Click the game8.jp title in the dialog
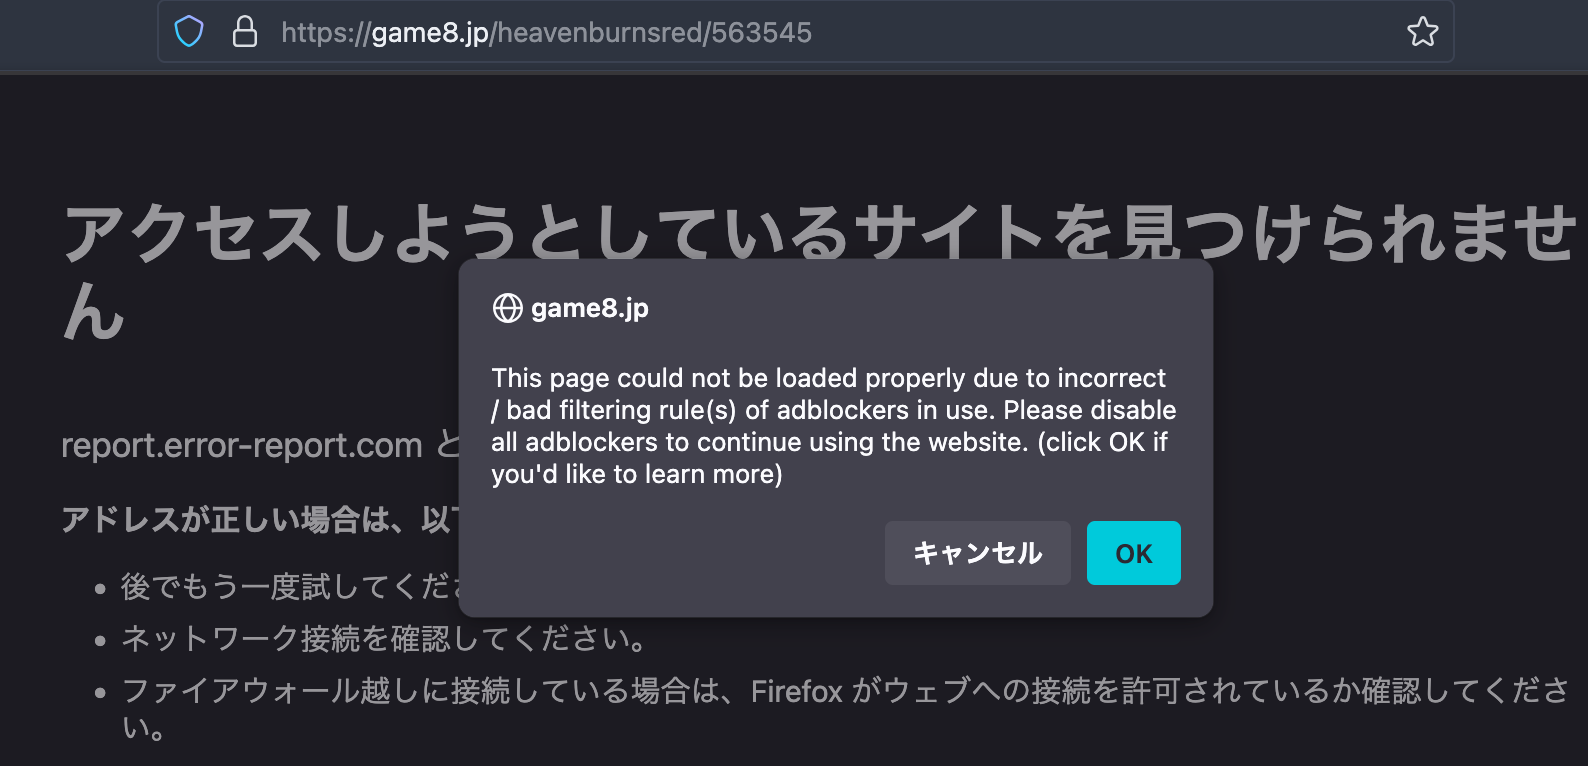 (x=590, y=308)
